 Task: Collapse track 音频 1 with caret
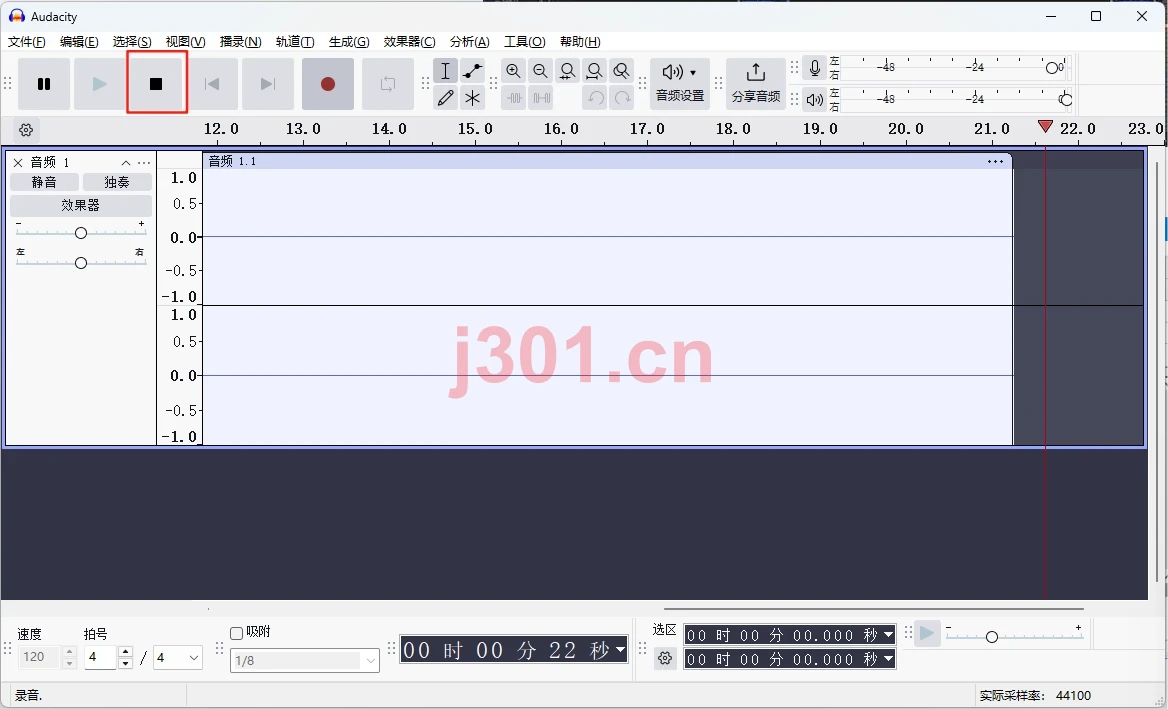pyautogui.click(x=126, y=162)
